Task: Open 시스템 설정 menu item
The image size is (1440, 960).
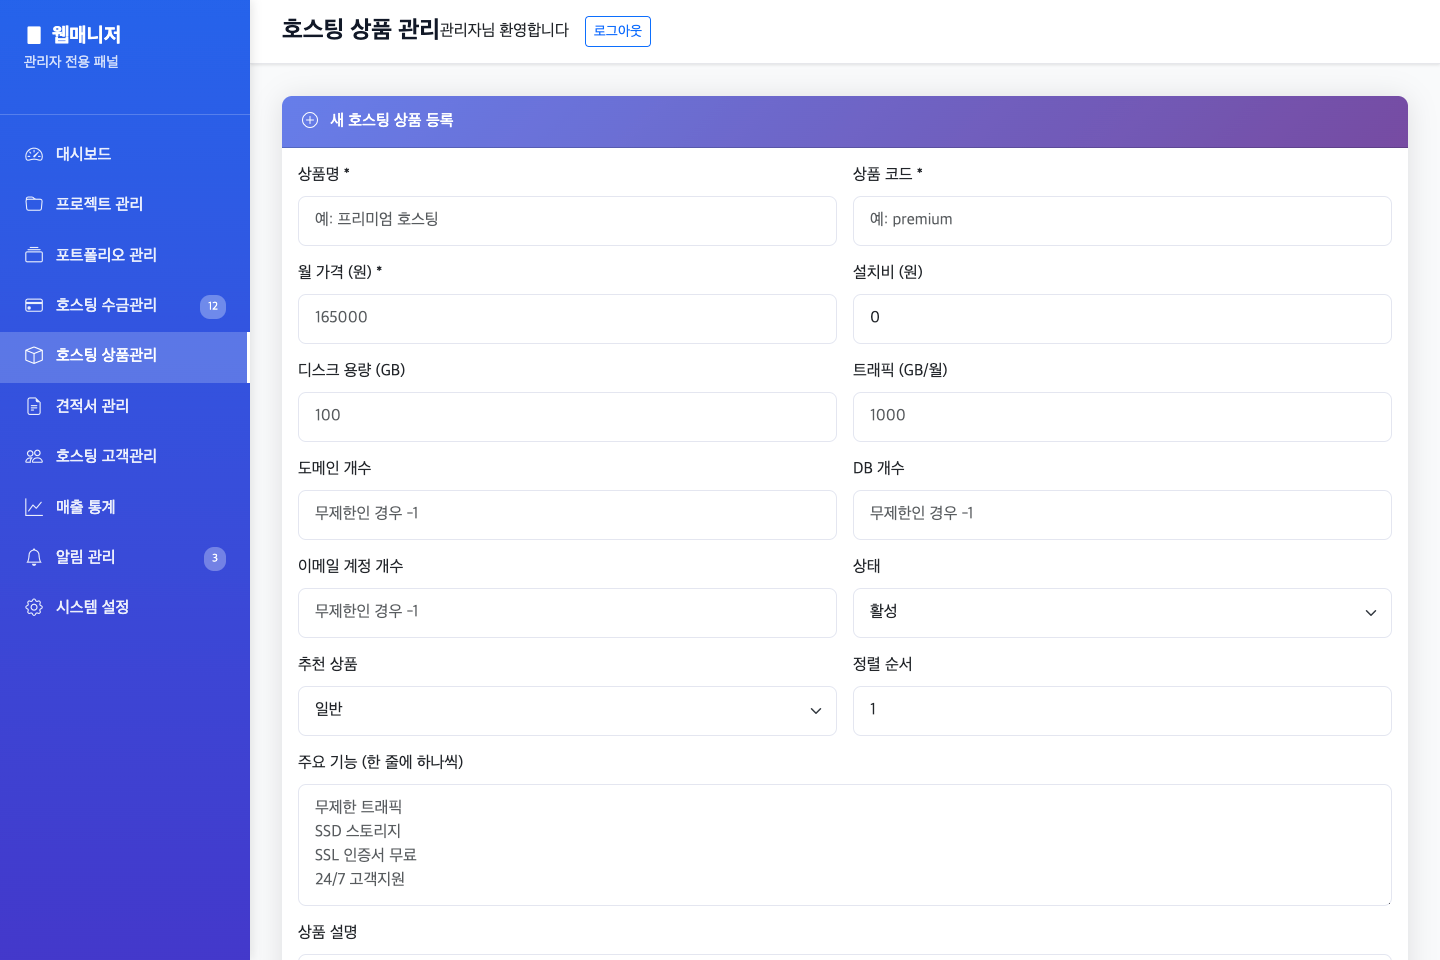Action: pos(125,607)
